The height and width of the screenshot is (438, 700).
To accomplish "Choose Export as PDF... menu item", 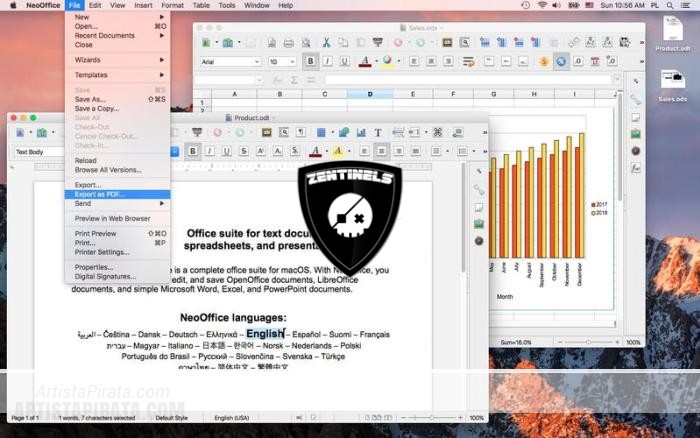I will [x=117, y=194].
